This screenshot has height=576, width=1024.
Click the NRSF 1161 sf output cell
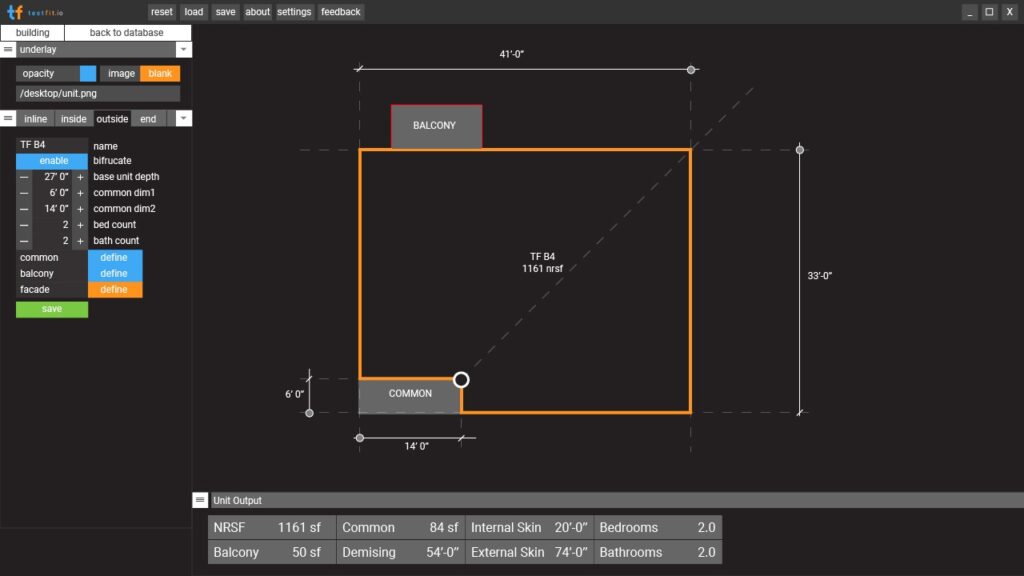pyautogui.click(x=272, y=528)
